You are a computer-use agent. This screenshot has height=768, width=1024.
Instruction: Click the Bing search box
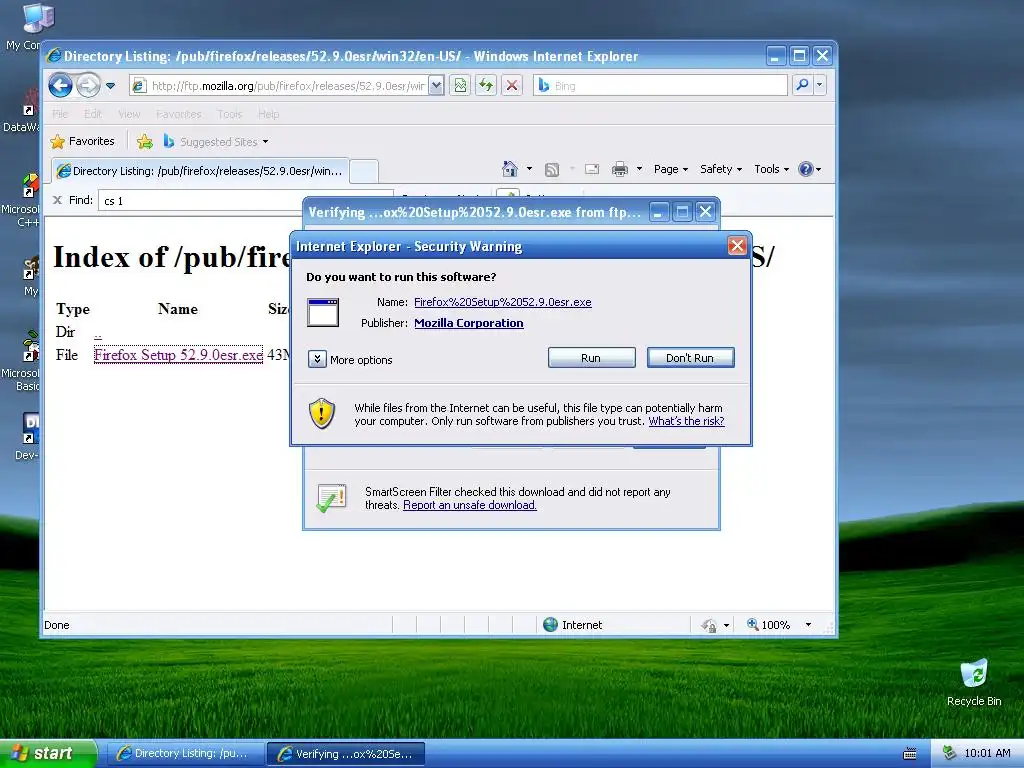pos(661,86)
